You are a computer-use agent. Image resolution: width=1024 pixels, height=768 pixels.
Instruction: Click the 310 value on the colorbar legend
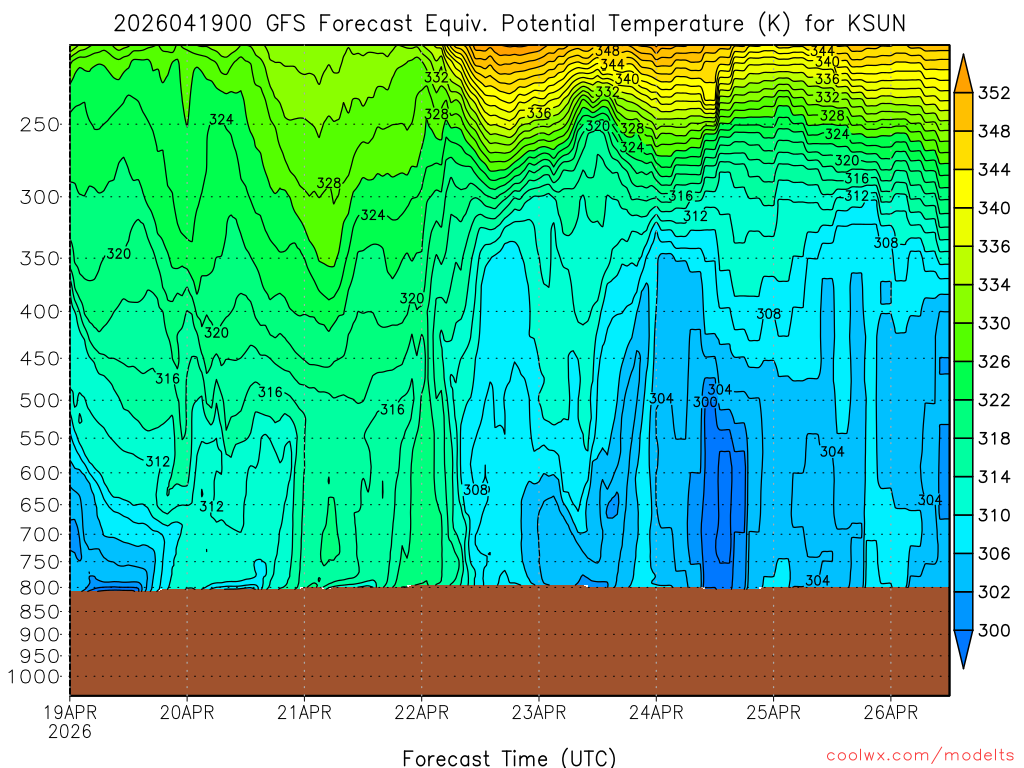click(993, 515)
